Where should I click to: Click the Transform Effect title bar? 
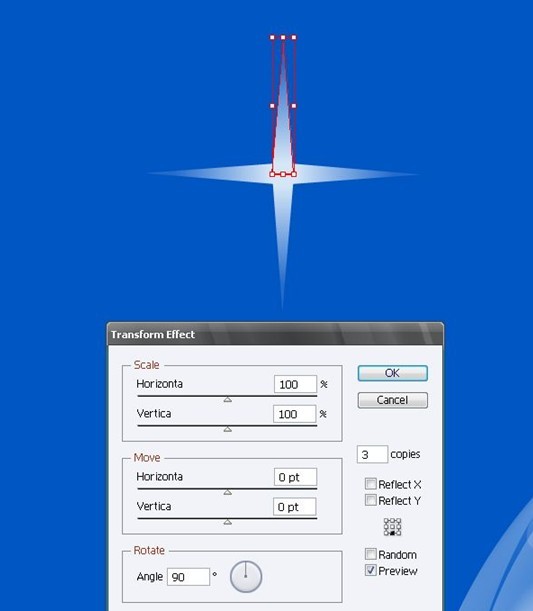(275, 334)
